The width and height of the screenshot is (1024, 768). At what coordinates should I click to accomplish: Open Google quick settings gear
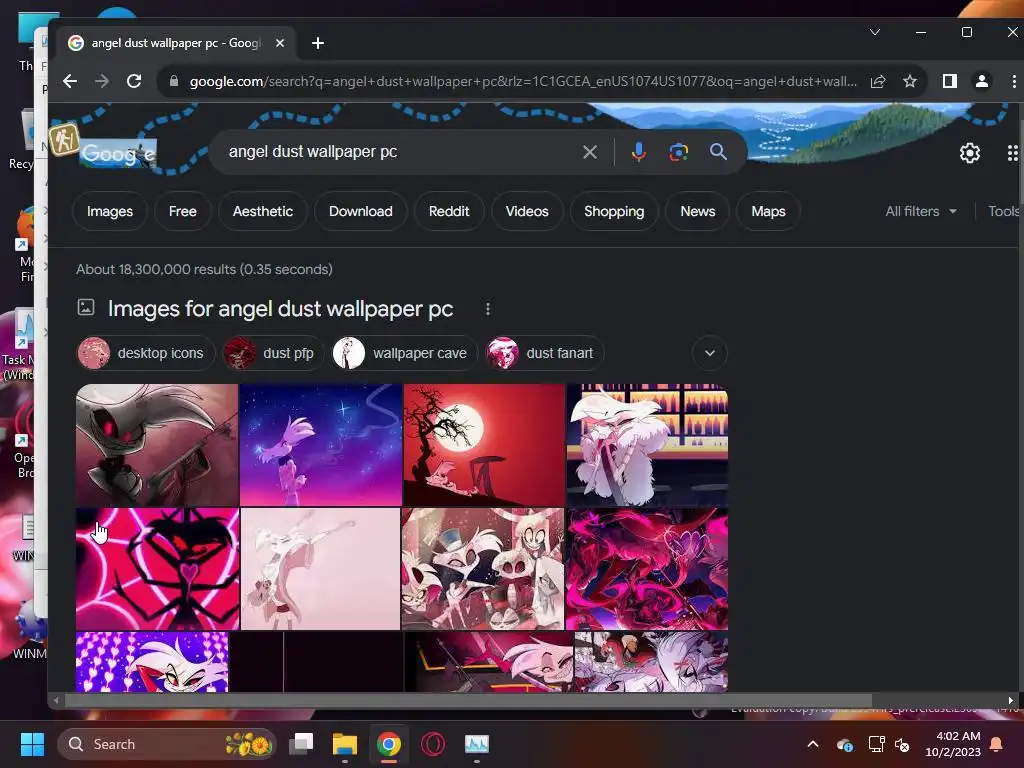pyautogui.click(x=970, y=153)
